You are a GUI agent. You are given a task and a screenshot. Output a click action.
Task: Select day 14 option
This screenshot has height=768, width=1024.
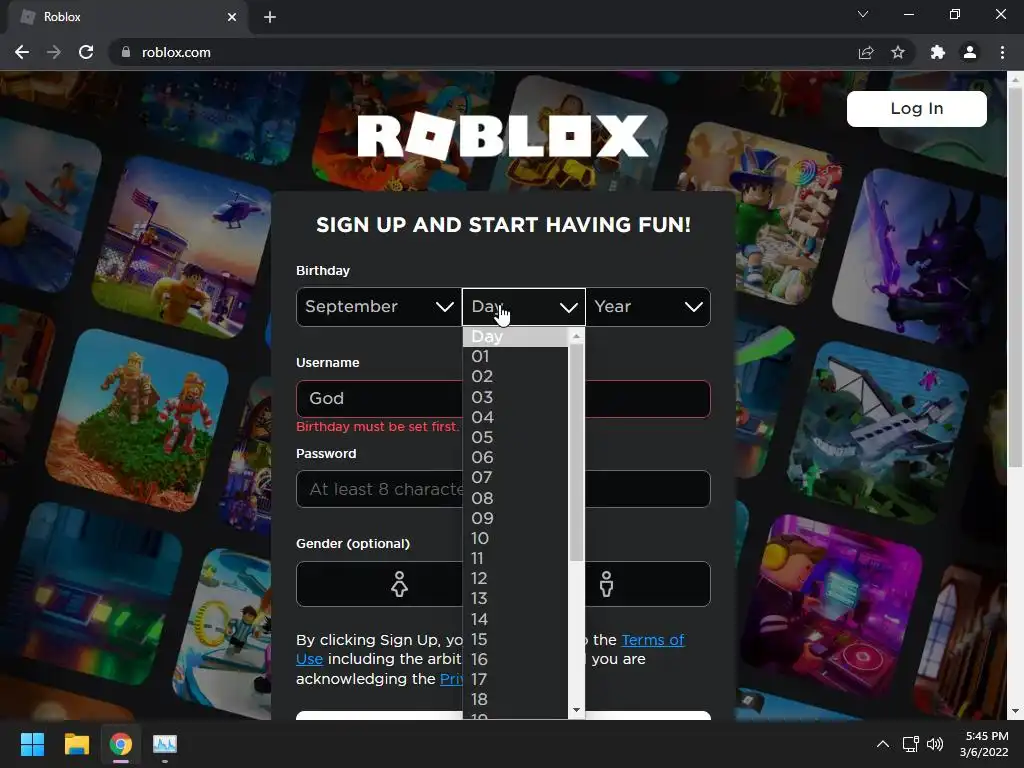pyautogui.click(x=515, y=619)
